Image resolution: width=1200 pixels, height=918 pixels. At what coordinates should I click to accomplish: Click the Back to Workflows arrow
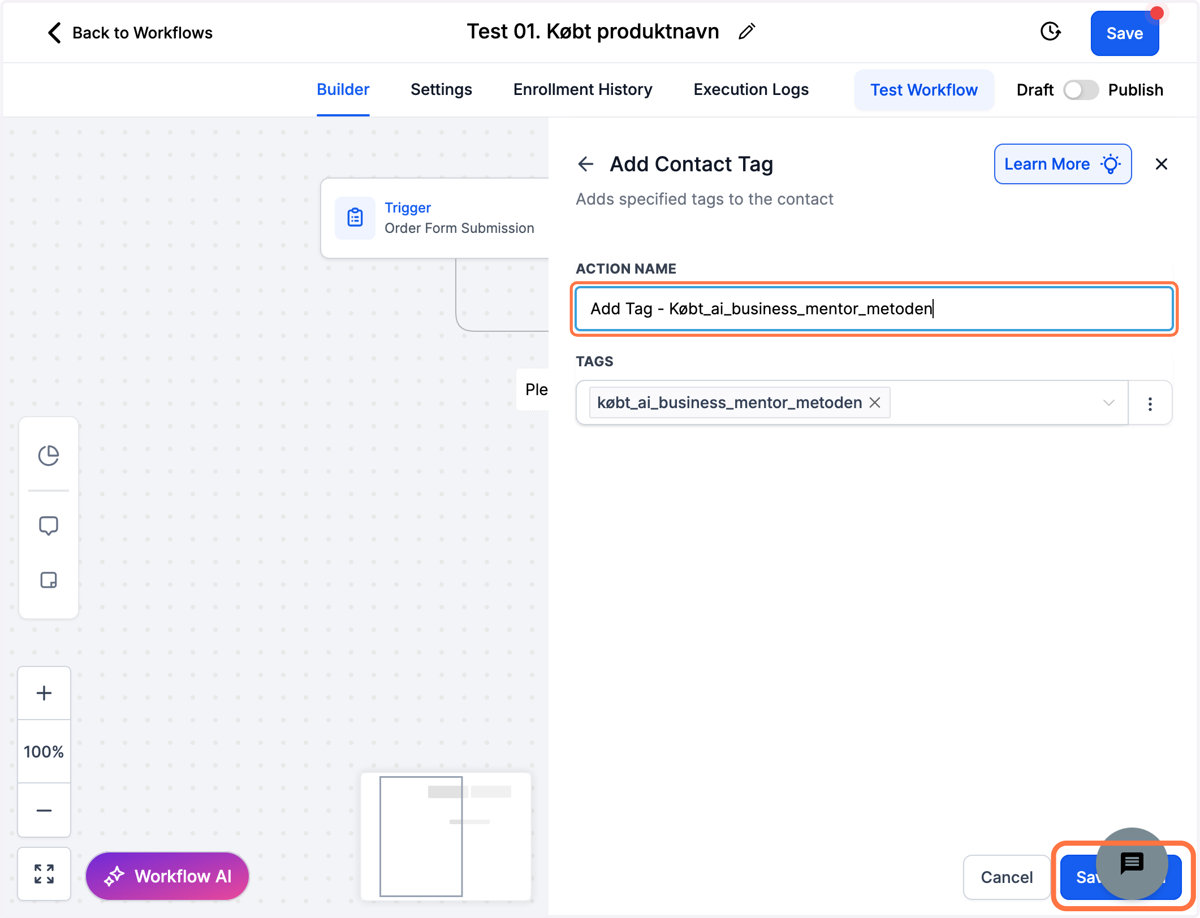54,33
